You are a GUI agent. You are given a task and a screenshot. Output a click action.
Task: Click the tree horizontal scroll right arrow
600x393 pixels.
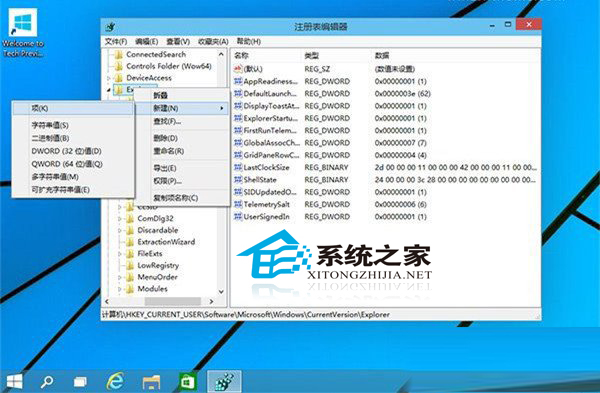(x=211, y=302)
